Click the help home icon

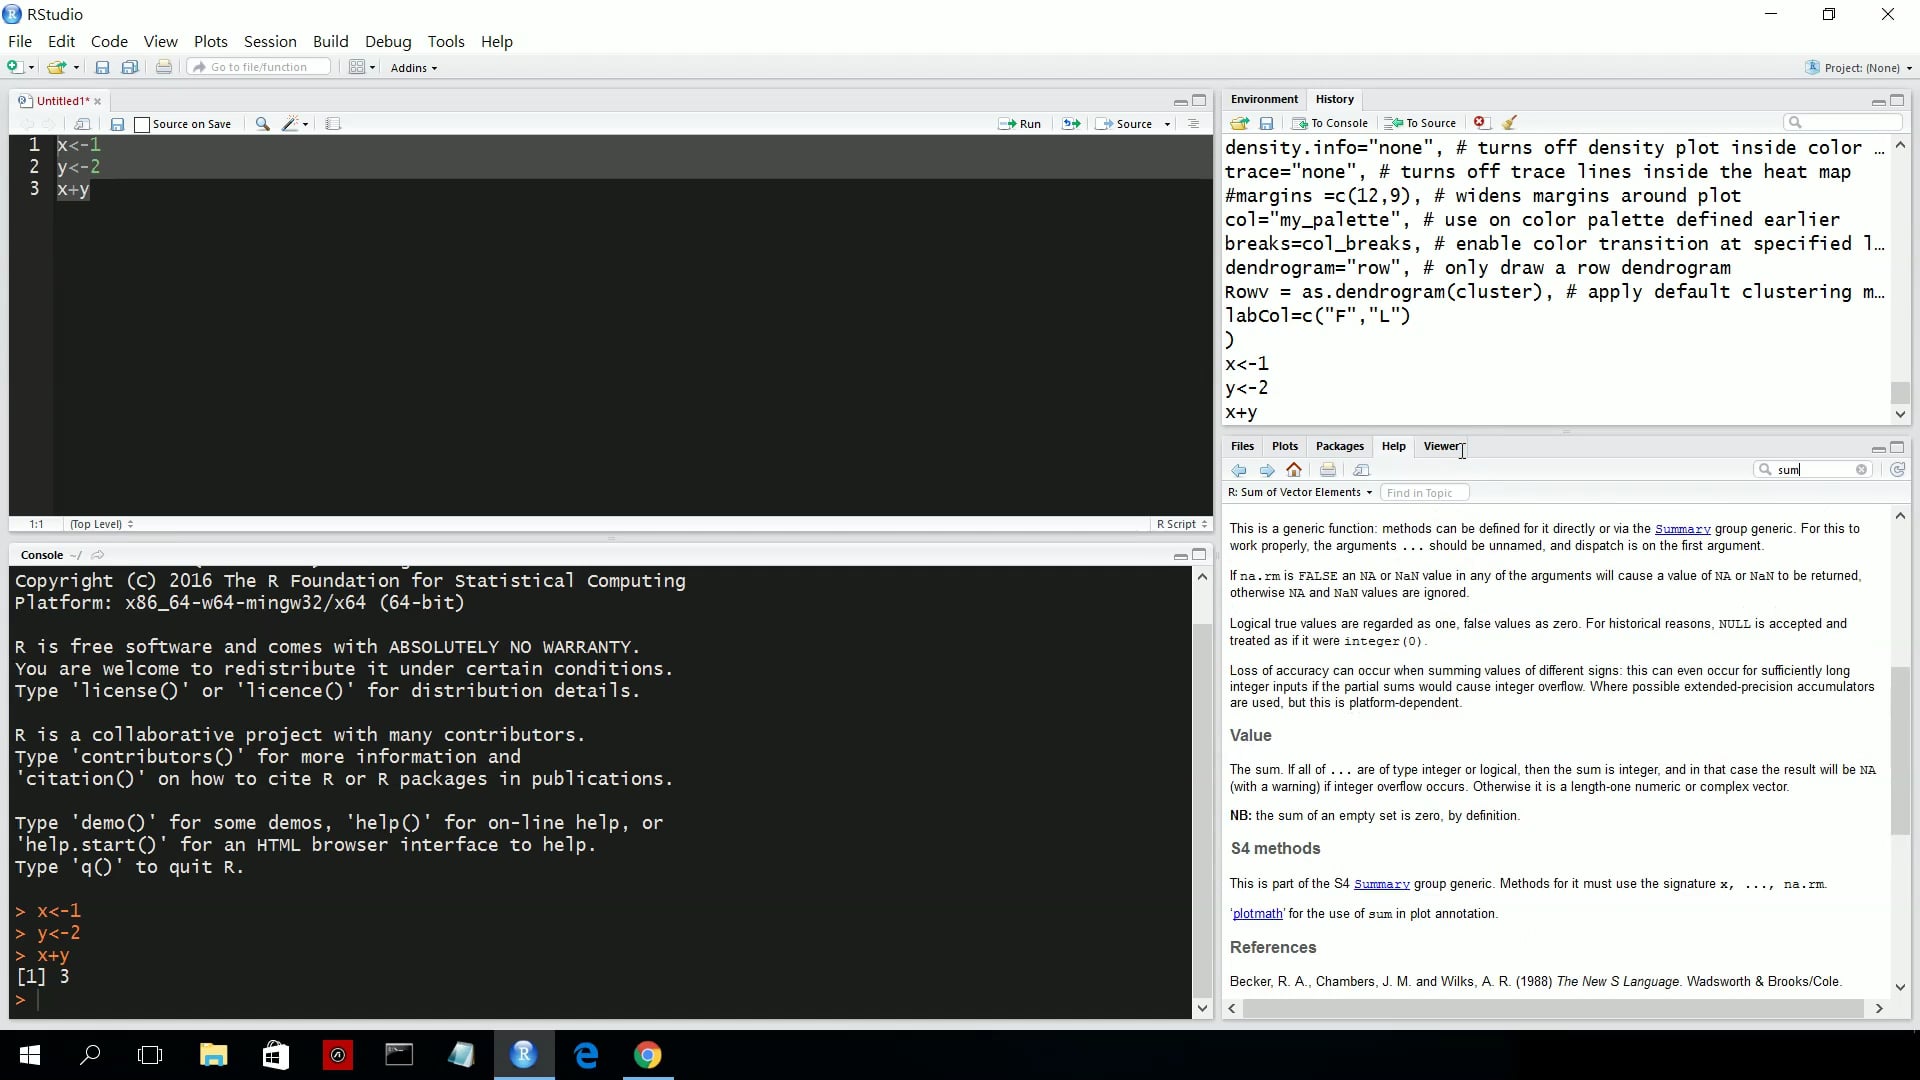[1294, 470]
